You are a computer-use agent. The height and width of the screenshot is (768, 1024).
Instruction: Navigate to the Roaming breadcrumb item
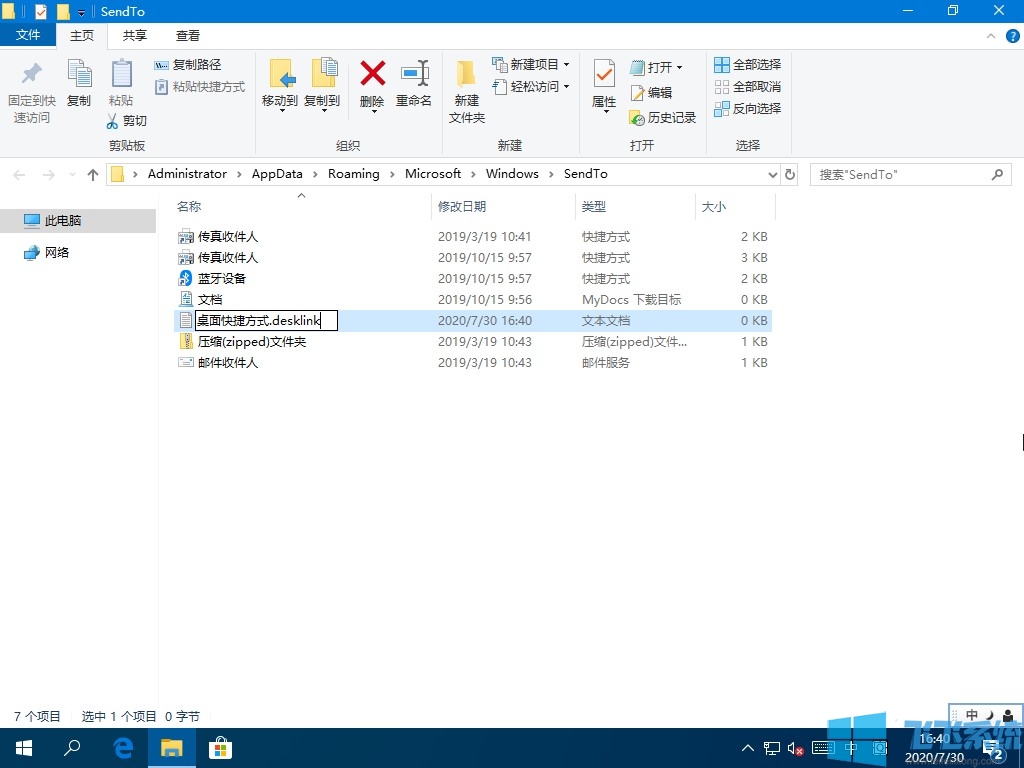(353, 173)
